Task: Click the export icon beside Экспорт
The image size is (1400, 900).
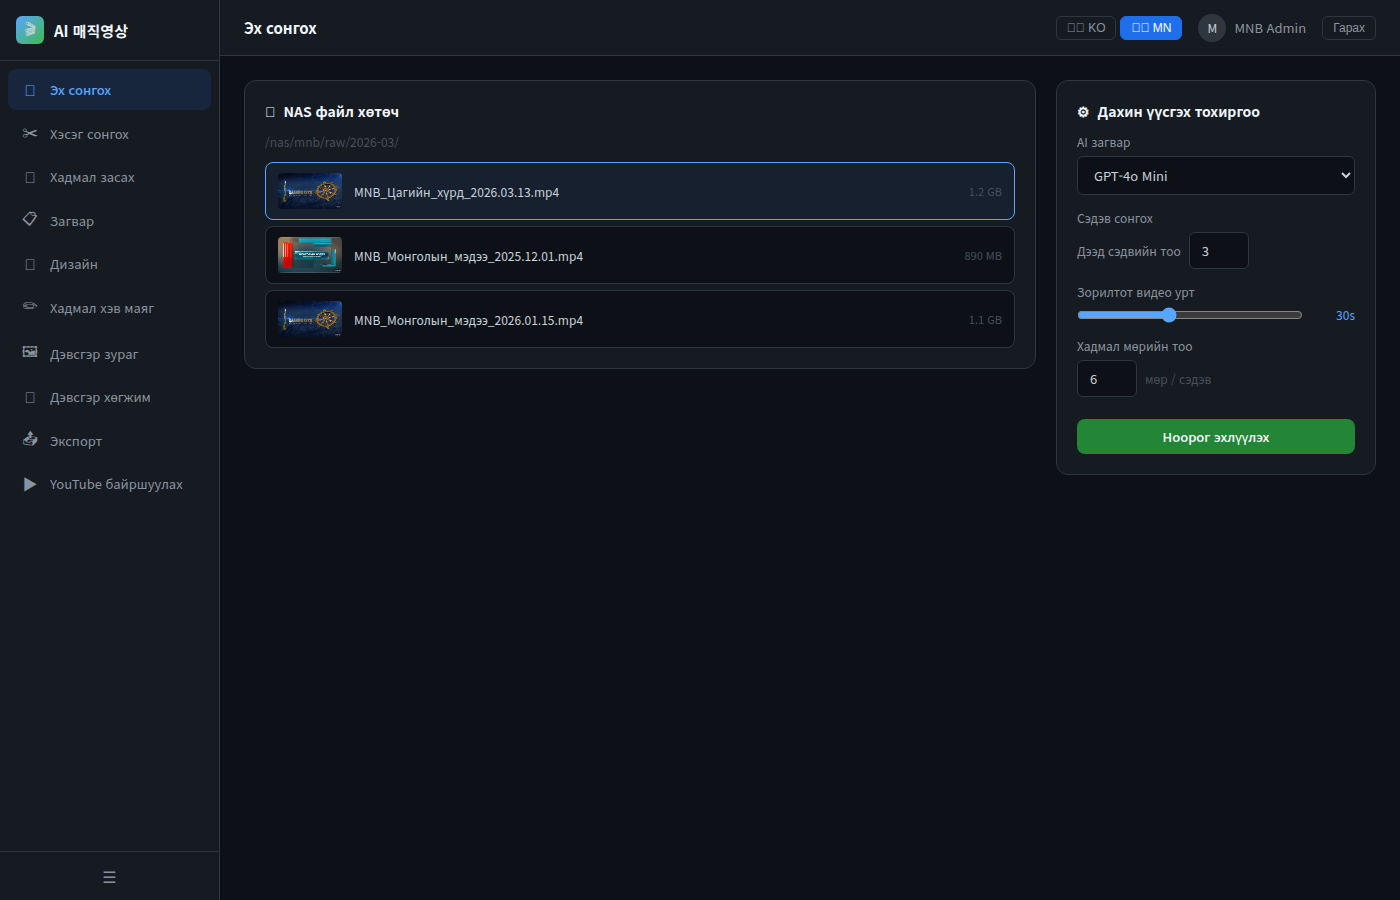Action: pyautogui.click(x=30, y=439)
